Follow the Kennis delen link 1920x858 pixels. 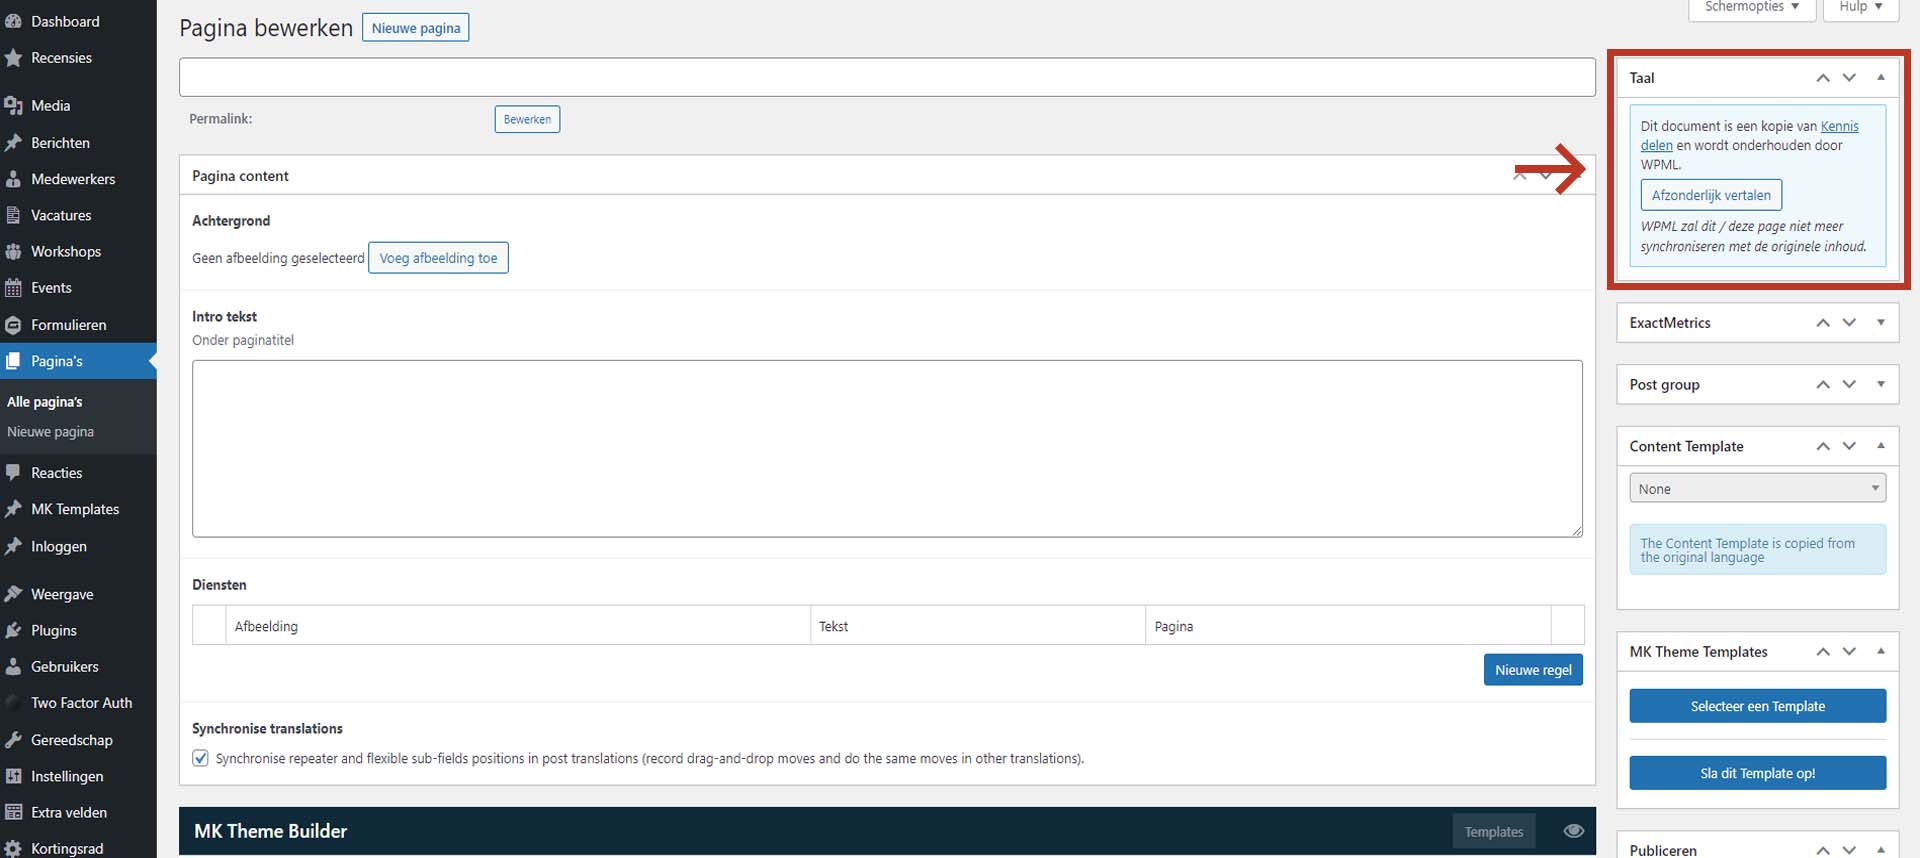(1839, 126)
